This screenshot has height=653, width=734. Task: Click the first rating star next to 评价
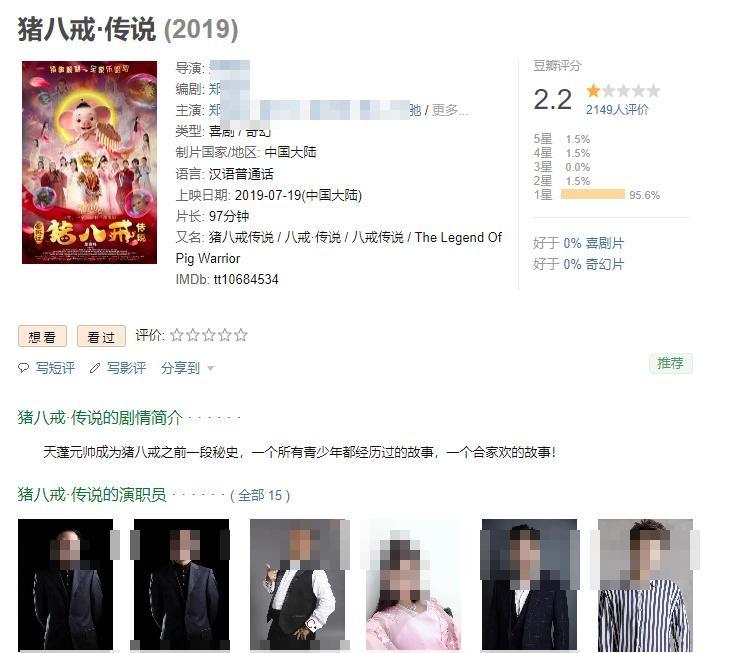(176, 335)
